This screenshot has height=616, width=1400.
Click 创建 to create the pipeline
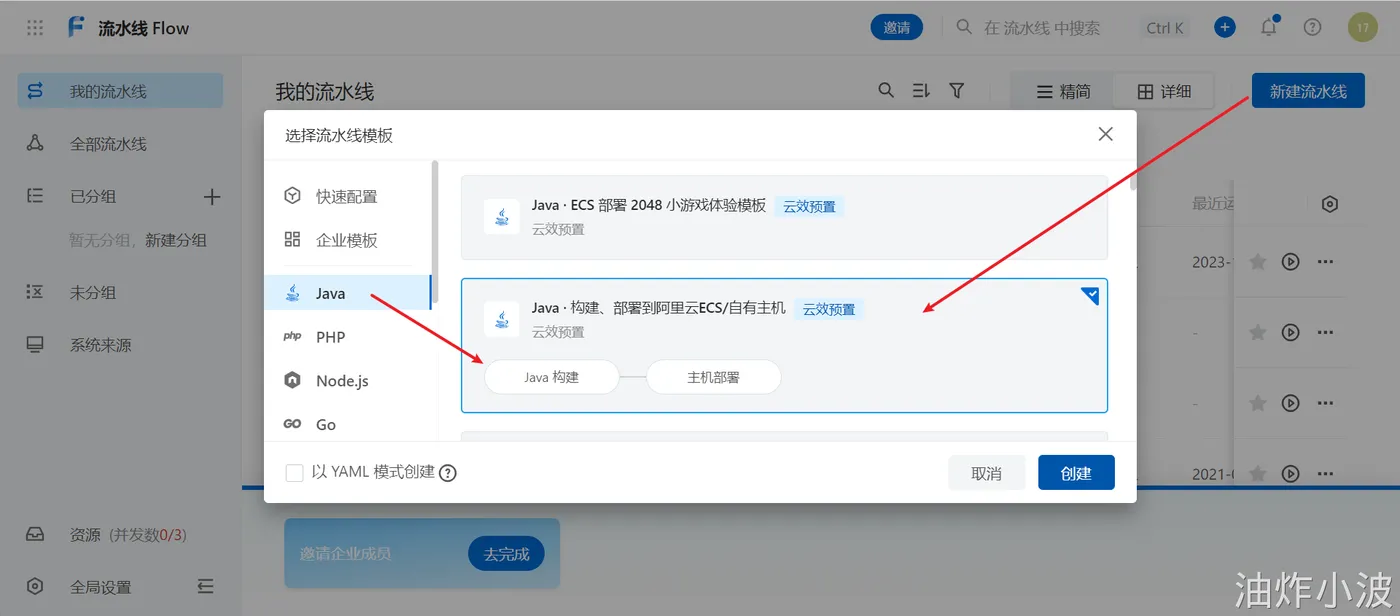pos(1076,473)
